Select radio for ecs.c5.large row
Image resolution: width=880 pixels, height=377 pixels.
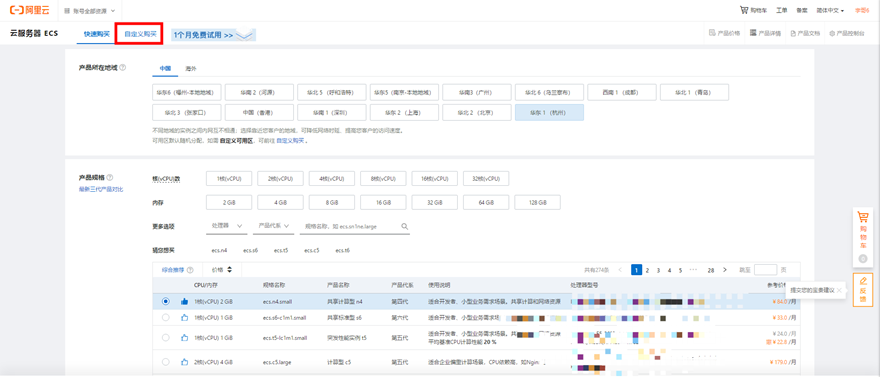pos(165,362)
